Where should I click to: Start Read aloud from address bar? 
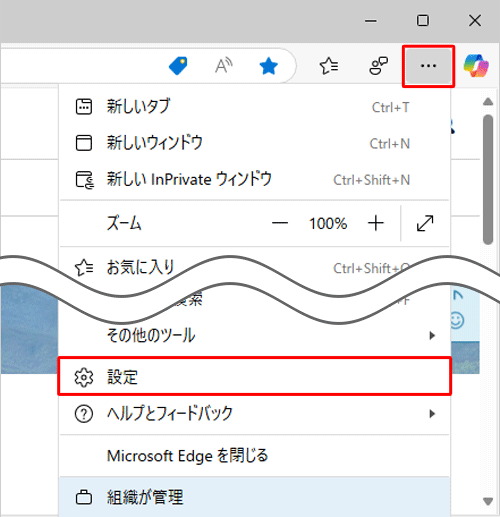(x=223, y=66)
